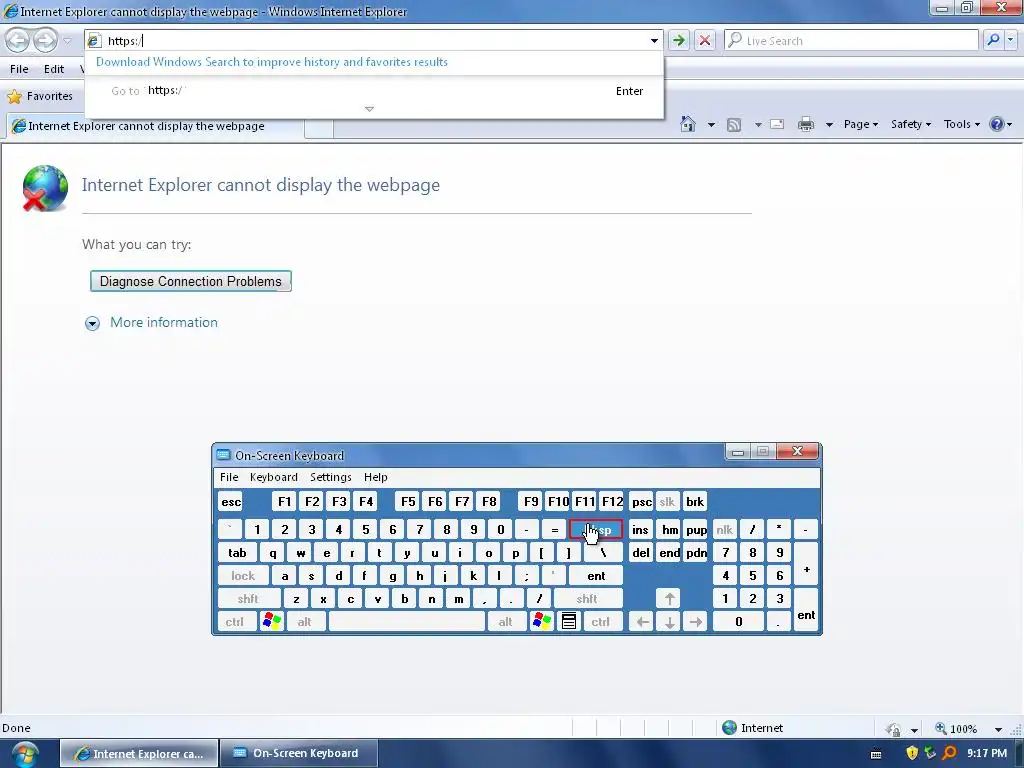1024x768 pixels.
Task: Open the Safety menu
Action: coord(910,124)
